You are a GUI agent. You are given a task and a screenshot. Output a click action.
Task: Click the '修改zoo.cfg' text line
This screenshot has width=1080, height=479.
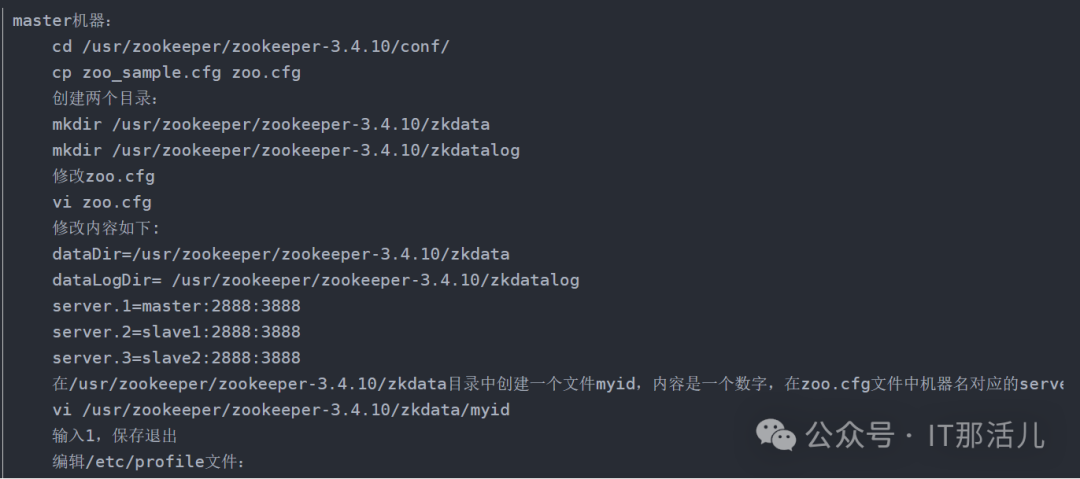(x=103, y=176)
